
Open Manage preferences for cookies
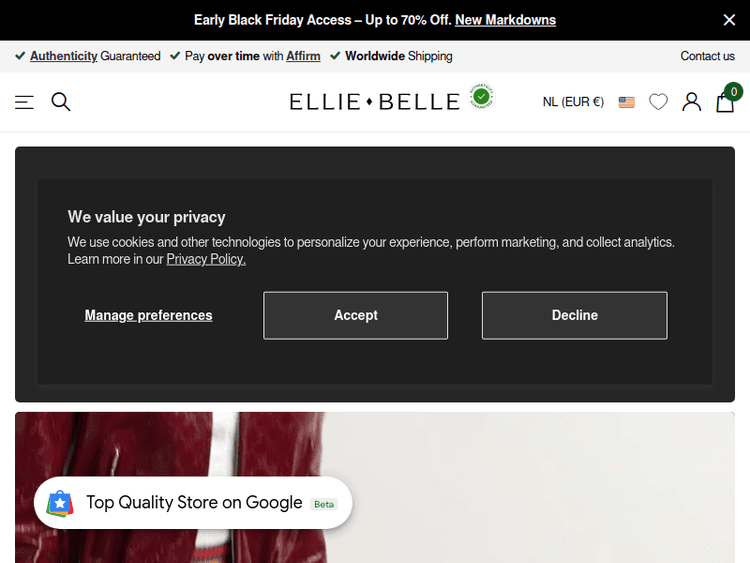pos(148,315)
